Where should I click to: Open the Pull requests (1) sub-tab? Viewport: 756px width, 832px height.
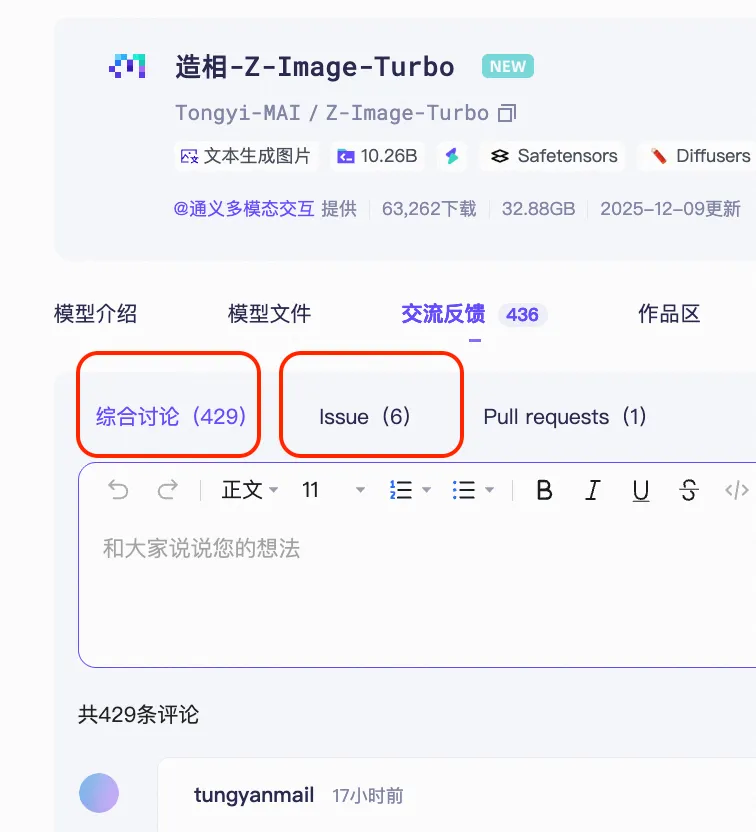564,417
